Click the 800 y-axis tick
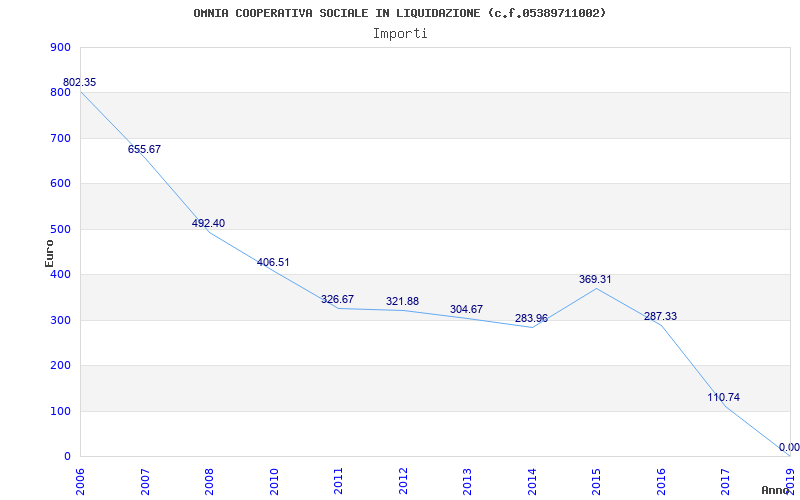800x500 pixels. pyautogui.click(x=60, y=93)
